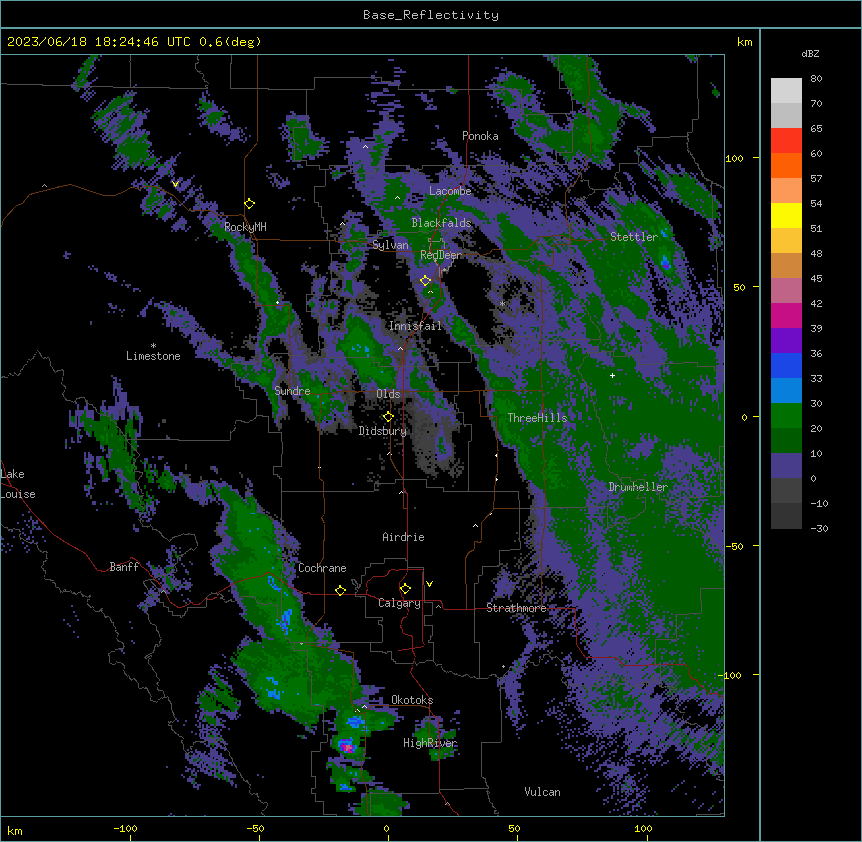Click the Ponoka city label
Image resolution: width=862 pixels, height=842 pixels.
(480, 136)
